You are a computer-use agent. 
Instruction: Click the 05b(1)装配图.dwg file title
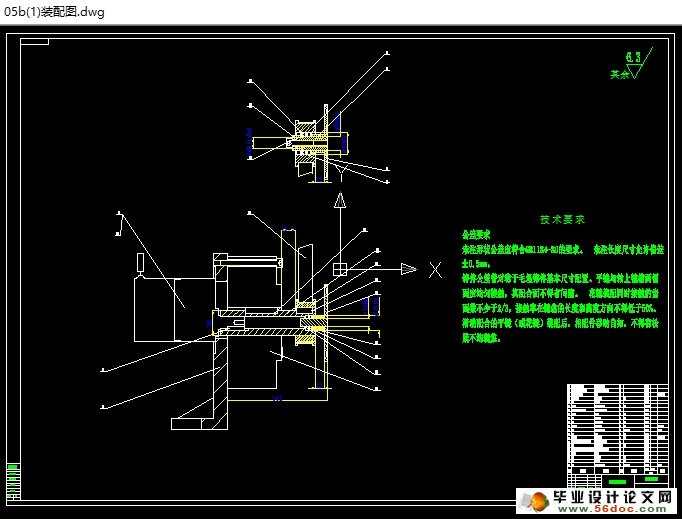coord(54,11)
